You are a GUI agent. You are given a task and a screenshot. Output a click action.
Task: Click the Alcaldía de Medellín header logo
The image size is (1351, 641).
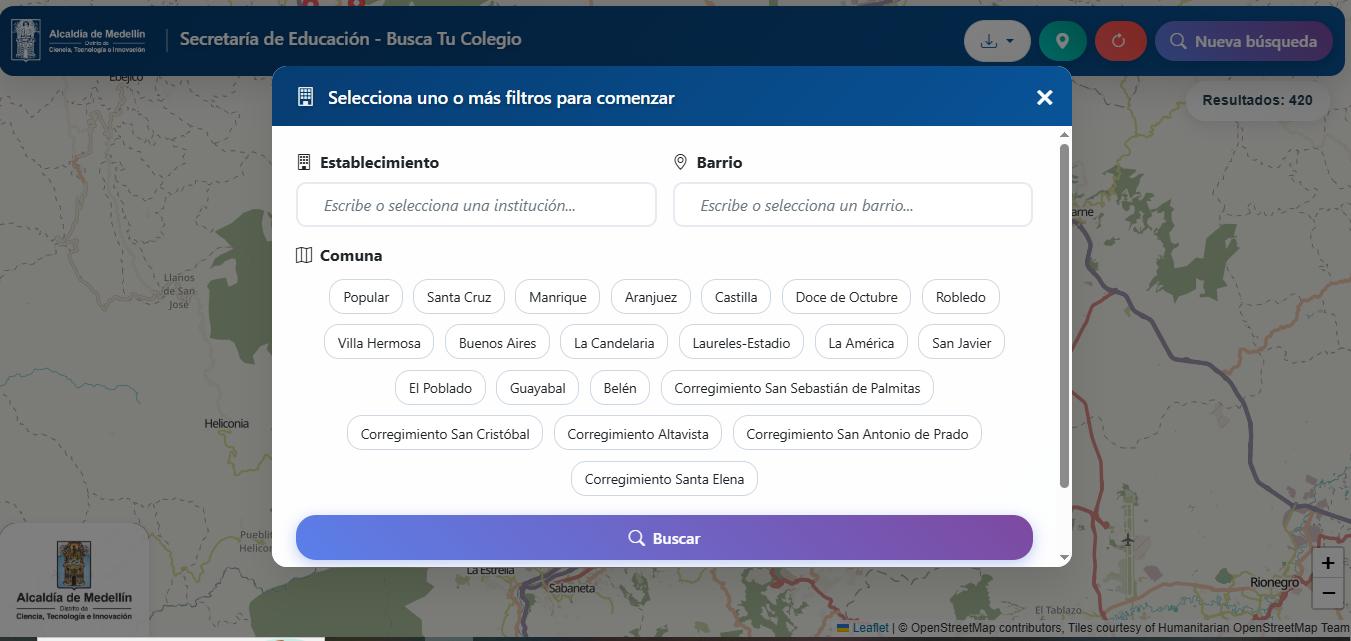click(79, 40)
